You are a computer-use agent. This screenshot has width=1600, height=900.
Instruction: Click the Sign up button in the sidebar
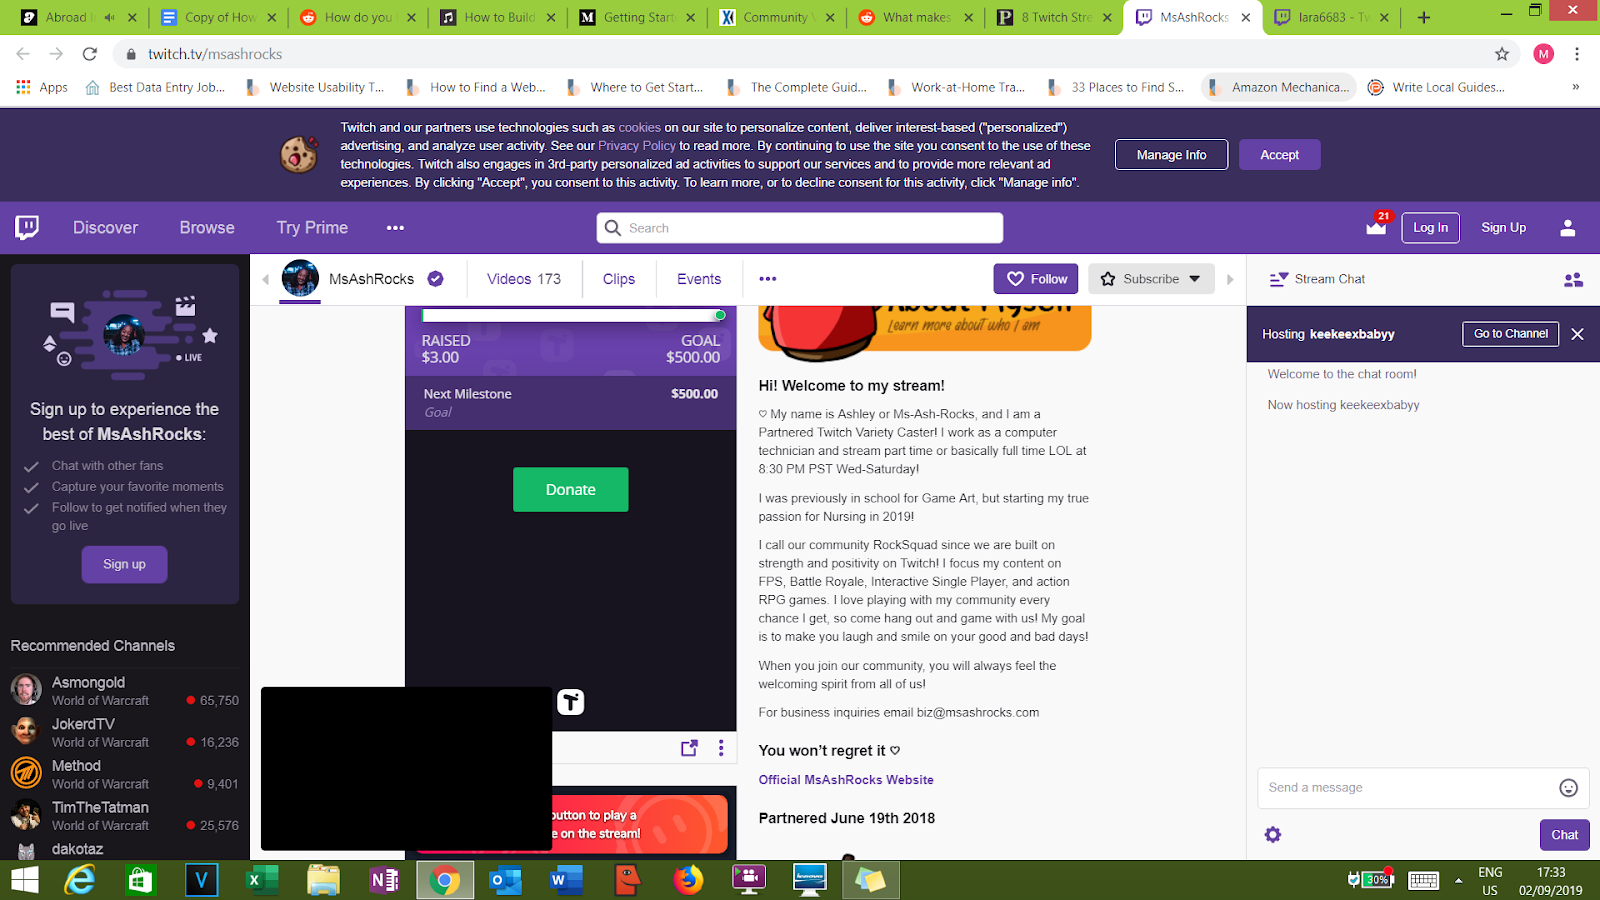124,564
